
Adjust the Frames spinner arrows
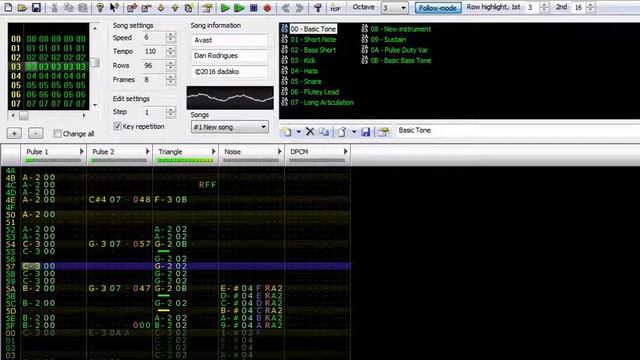click(x=171, y=80)
